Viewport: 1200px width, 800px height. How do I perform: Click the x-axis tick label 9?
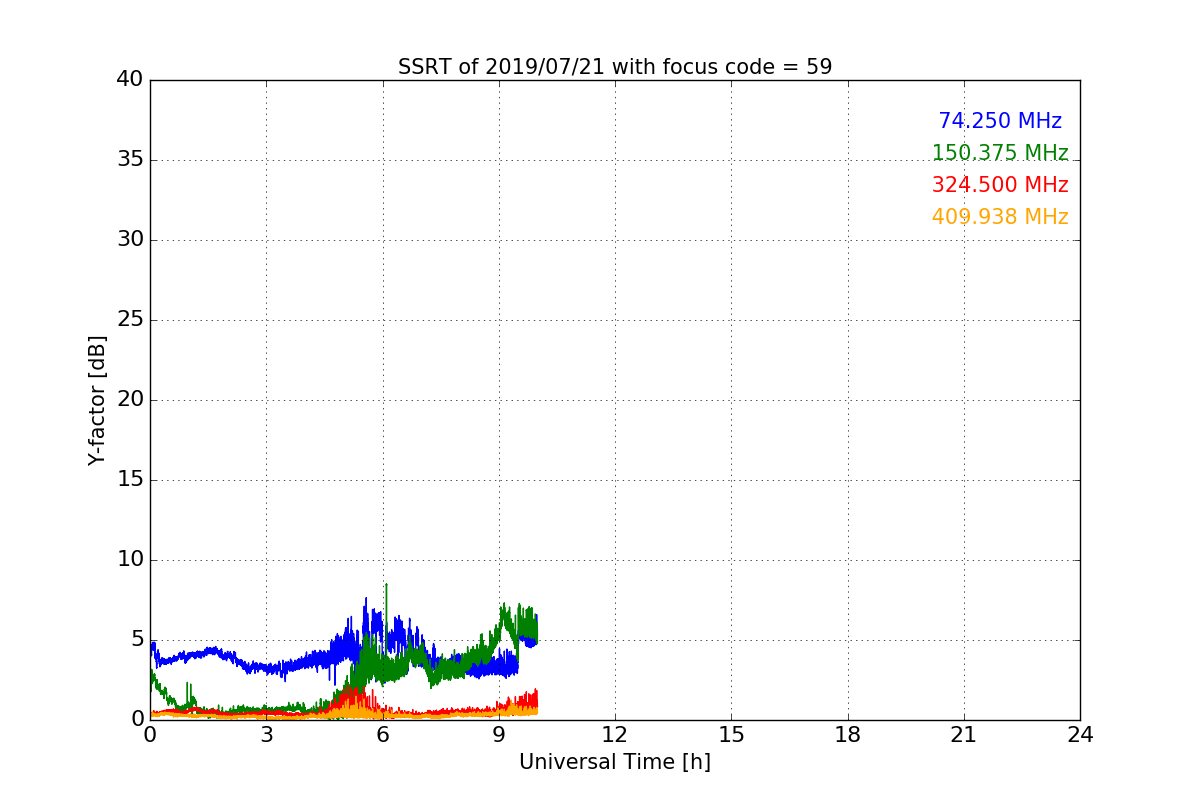coord(499,735)
